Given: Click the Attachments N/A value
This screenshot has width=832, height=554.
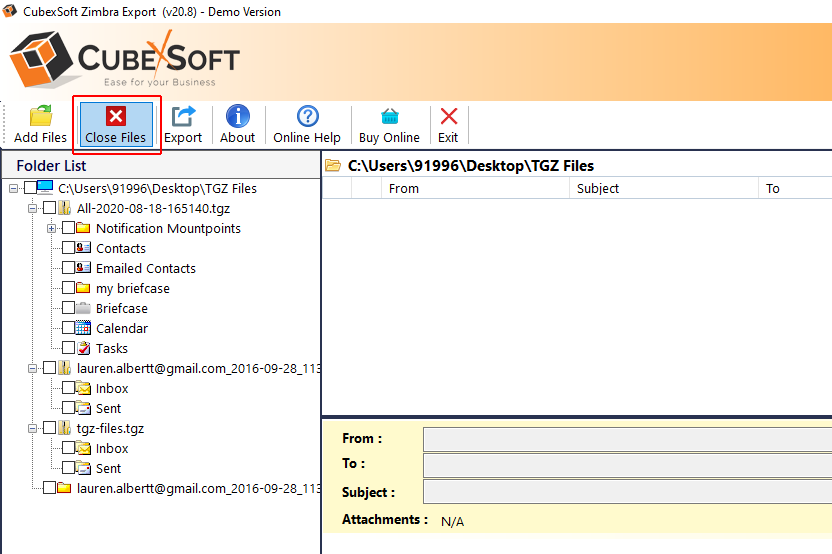Looking at the screenshot, I should [453, 522].
